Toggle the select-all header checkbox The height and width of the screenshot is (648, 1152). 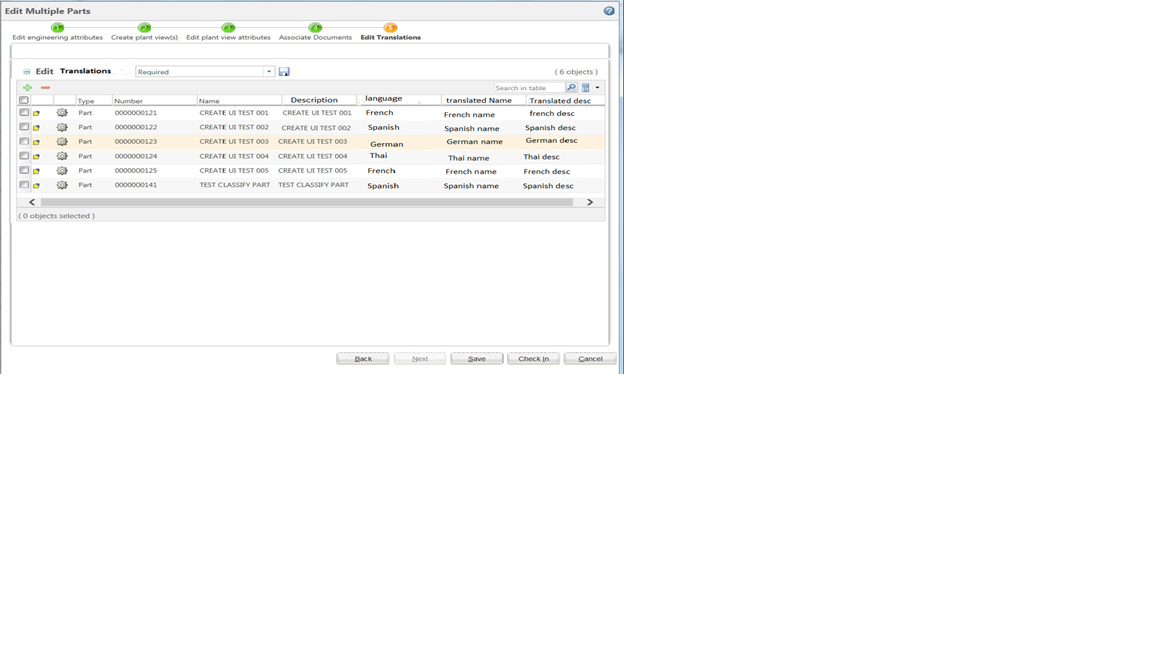click(24, 100)
